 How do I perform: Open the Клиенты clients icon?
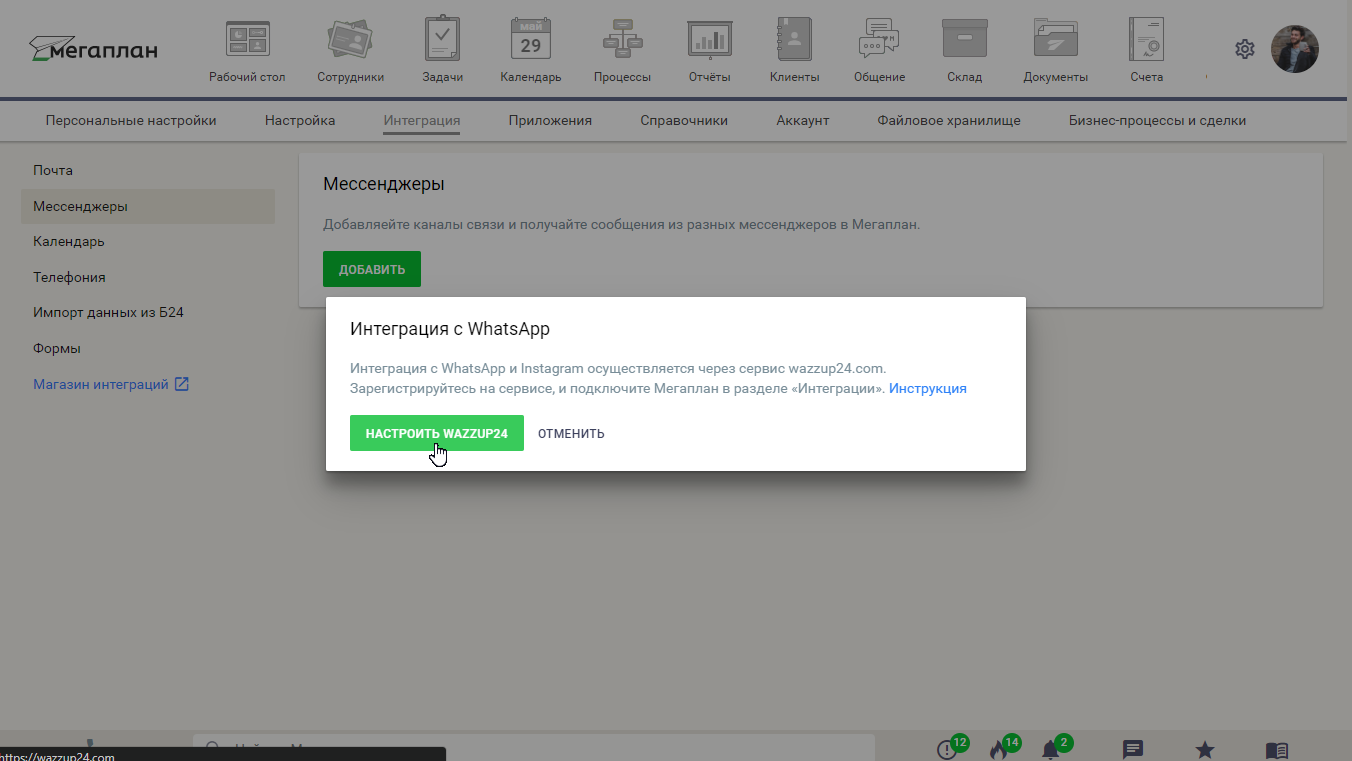(794, 40)
